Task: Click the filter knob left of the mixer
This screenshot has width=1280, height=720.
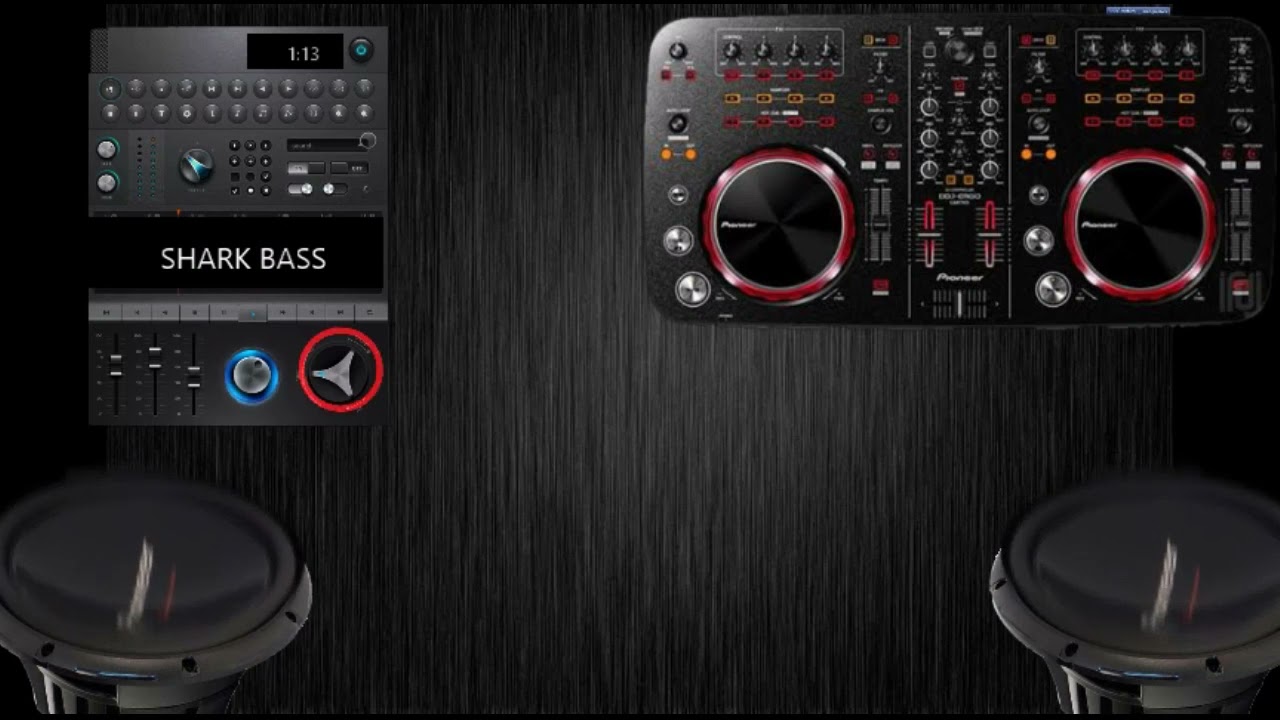Action: pyautogui.click(x=880, y=66)
